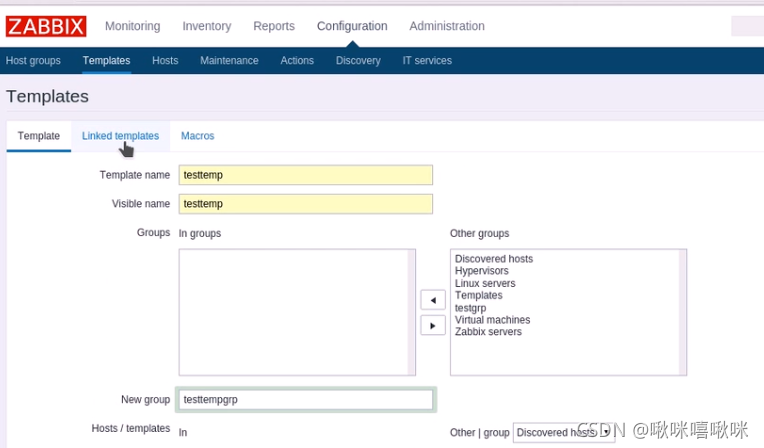Select Hypervisors in Other groups

coord(482,271)
